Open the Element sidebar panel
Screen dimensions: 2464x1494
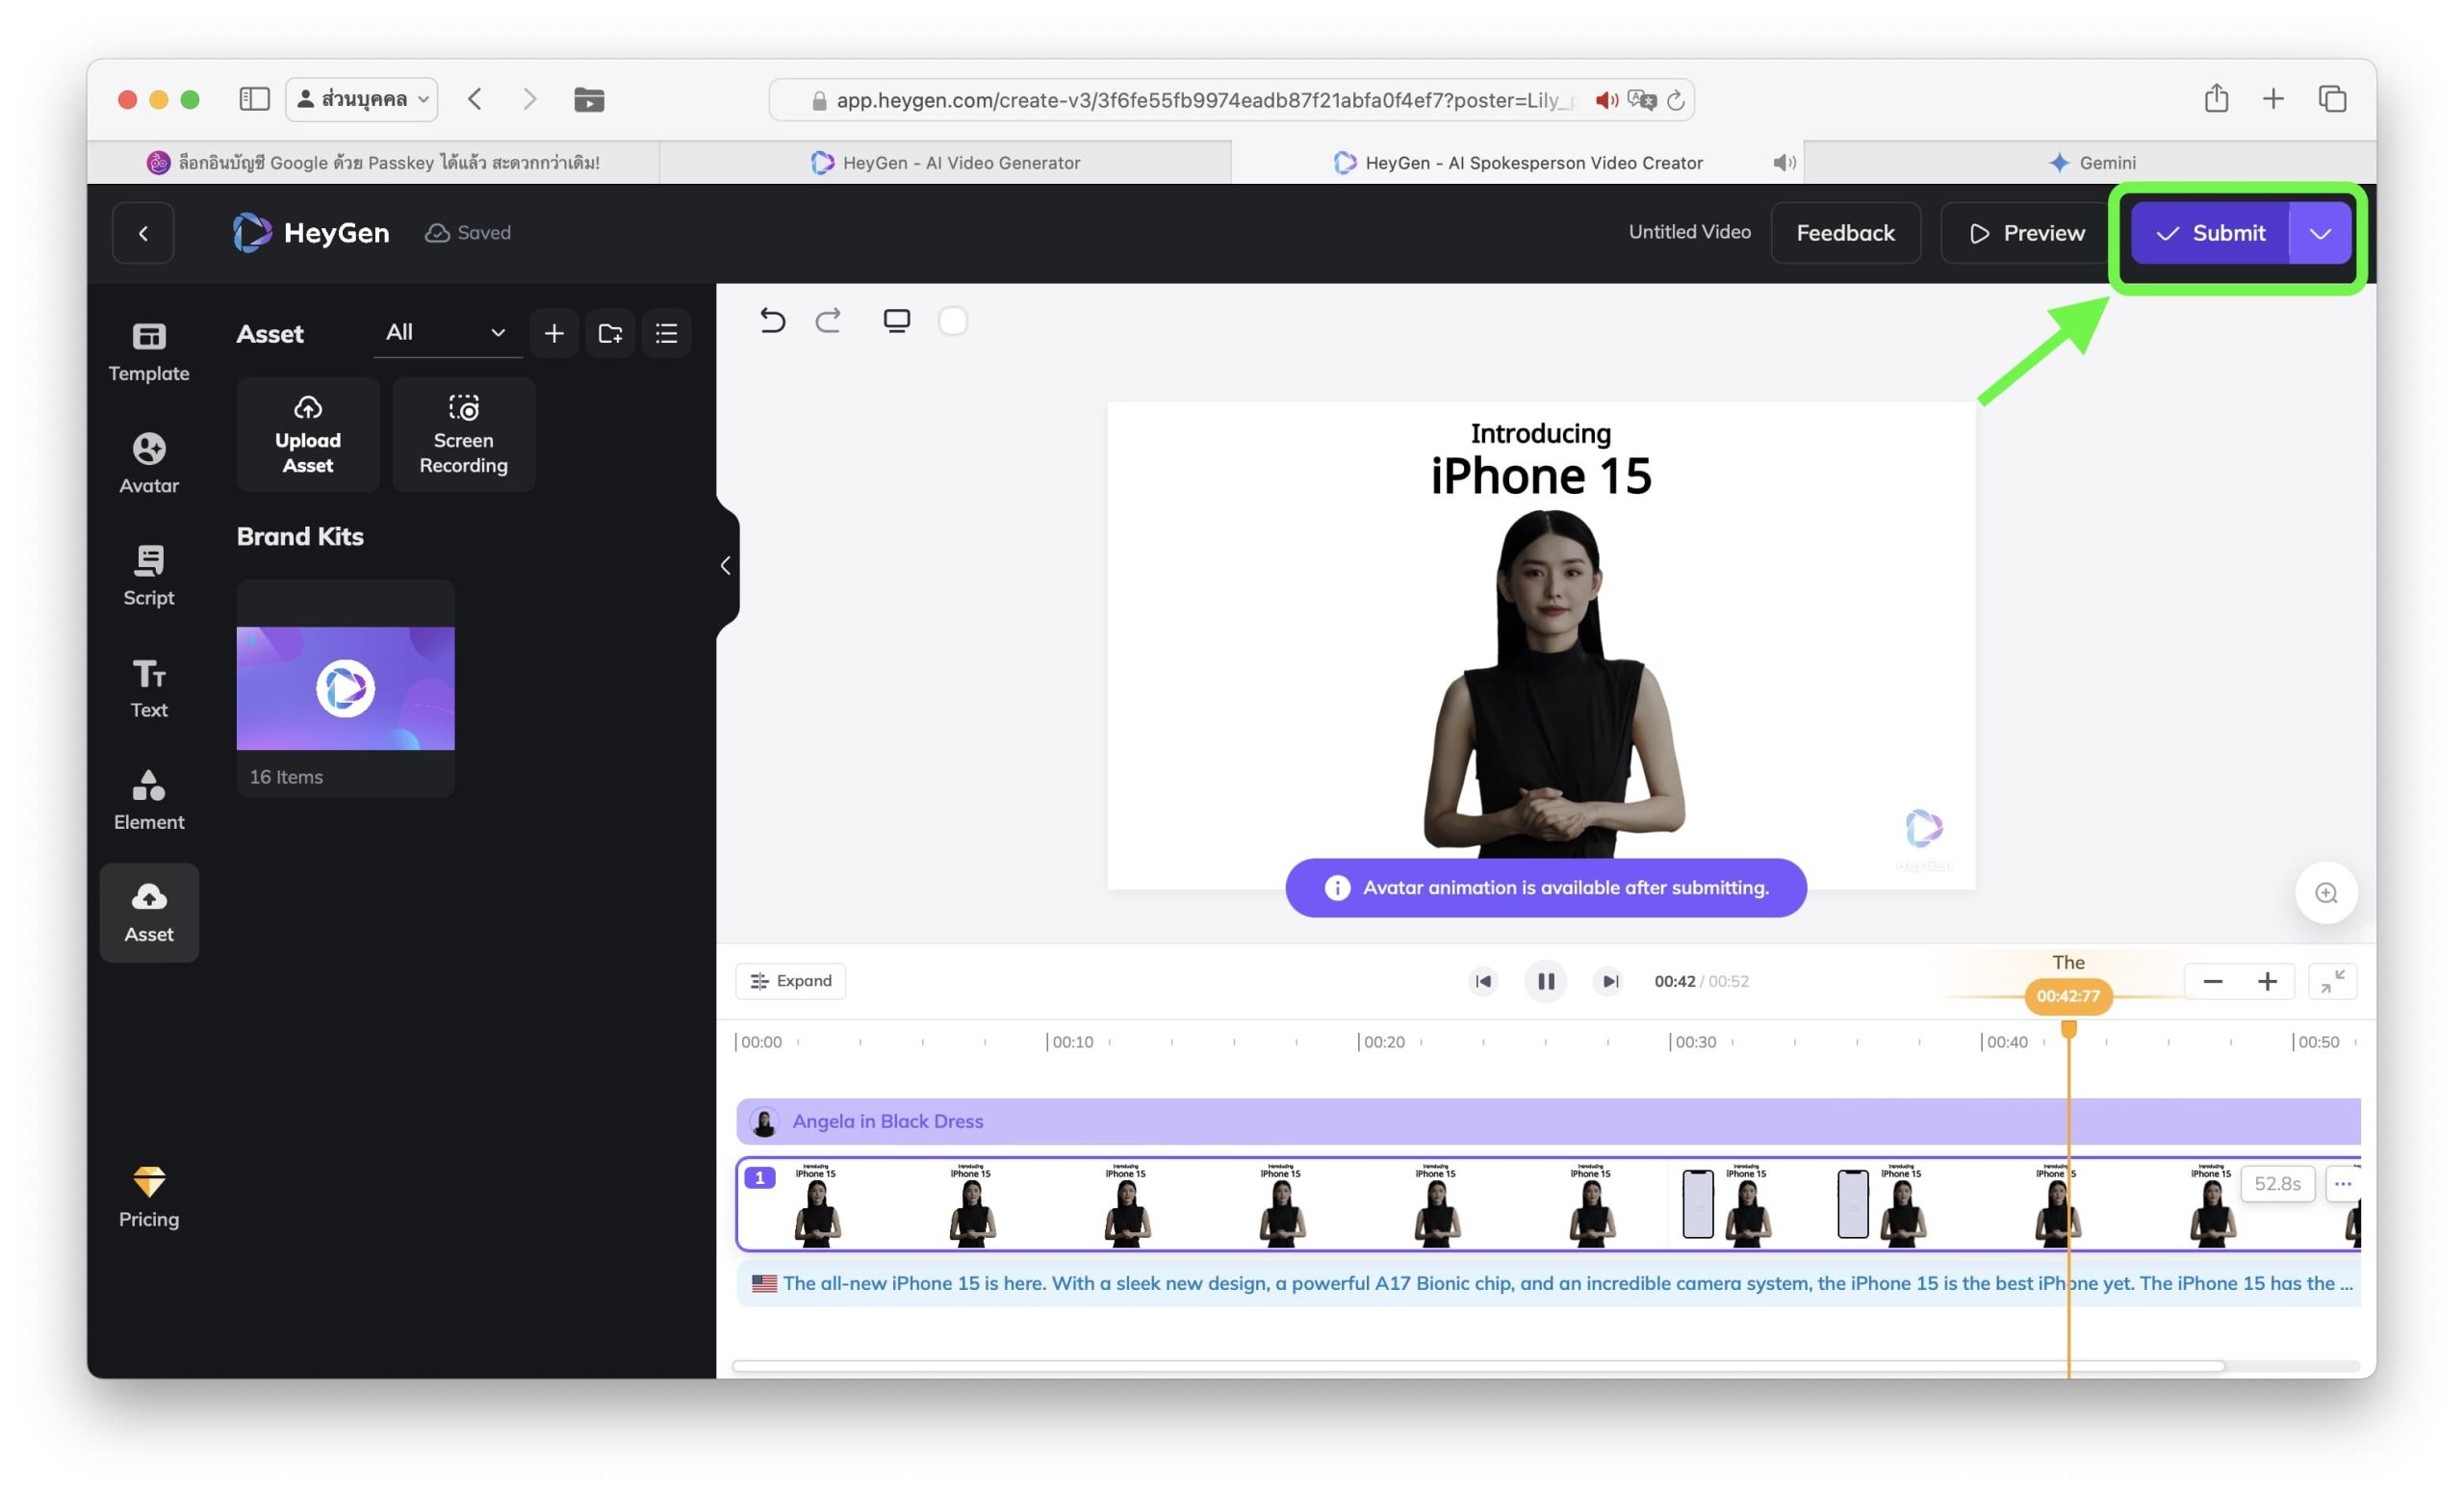pyautogui.click(x=148, y=799)
